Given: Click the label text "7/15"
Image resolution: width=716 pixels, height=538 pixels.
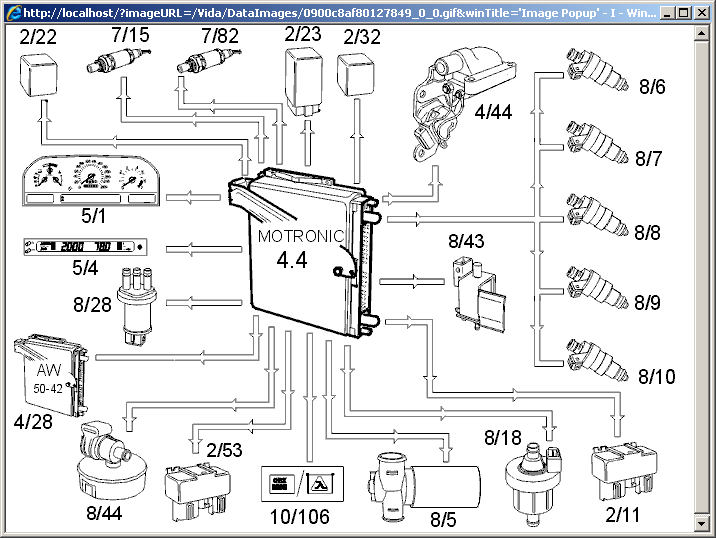Looking at the screenshot, I should click(x=131, y=35).
